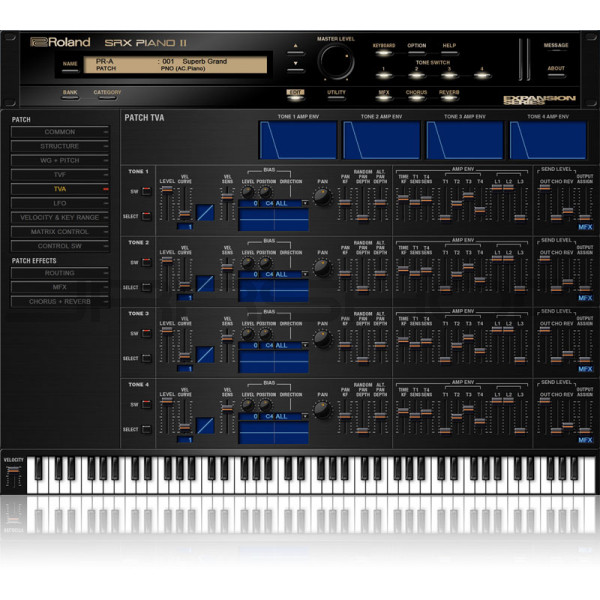The height and width of the screenshot is (600, 600).
Task: Toggle Tone 4 SW switch
Action: [x=147, y=404]
